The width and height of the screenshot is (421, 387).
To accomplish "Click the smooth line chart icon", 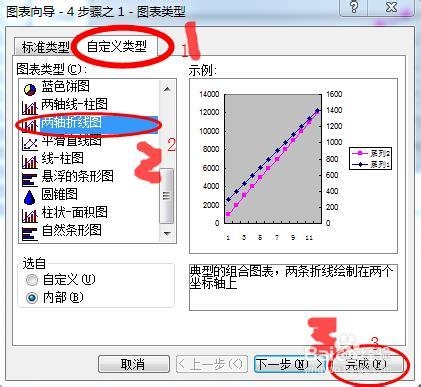I will click(30, 143).
